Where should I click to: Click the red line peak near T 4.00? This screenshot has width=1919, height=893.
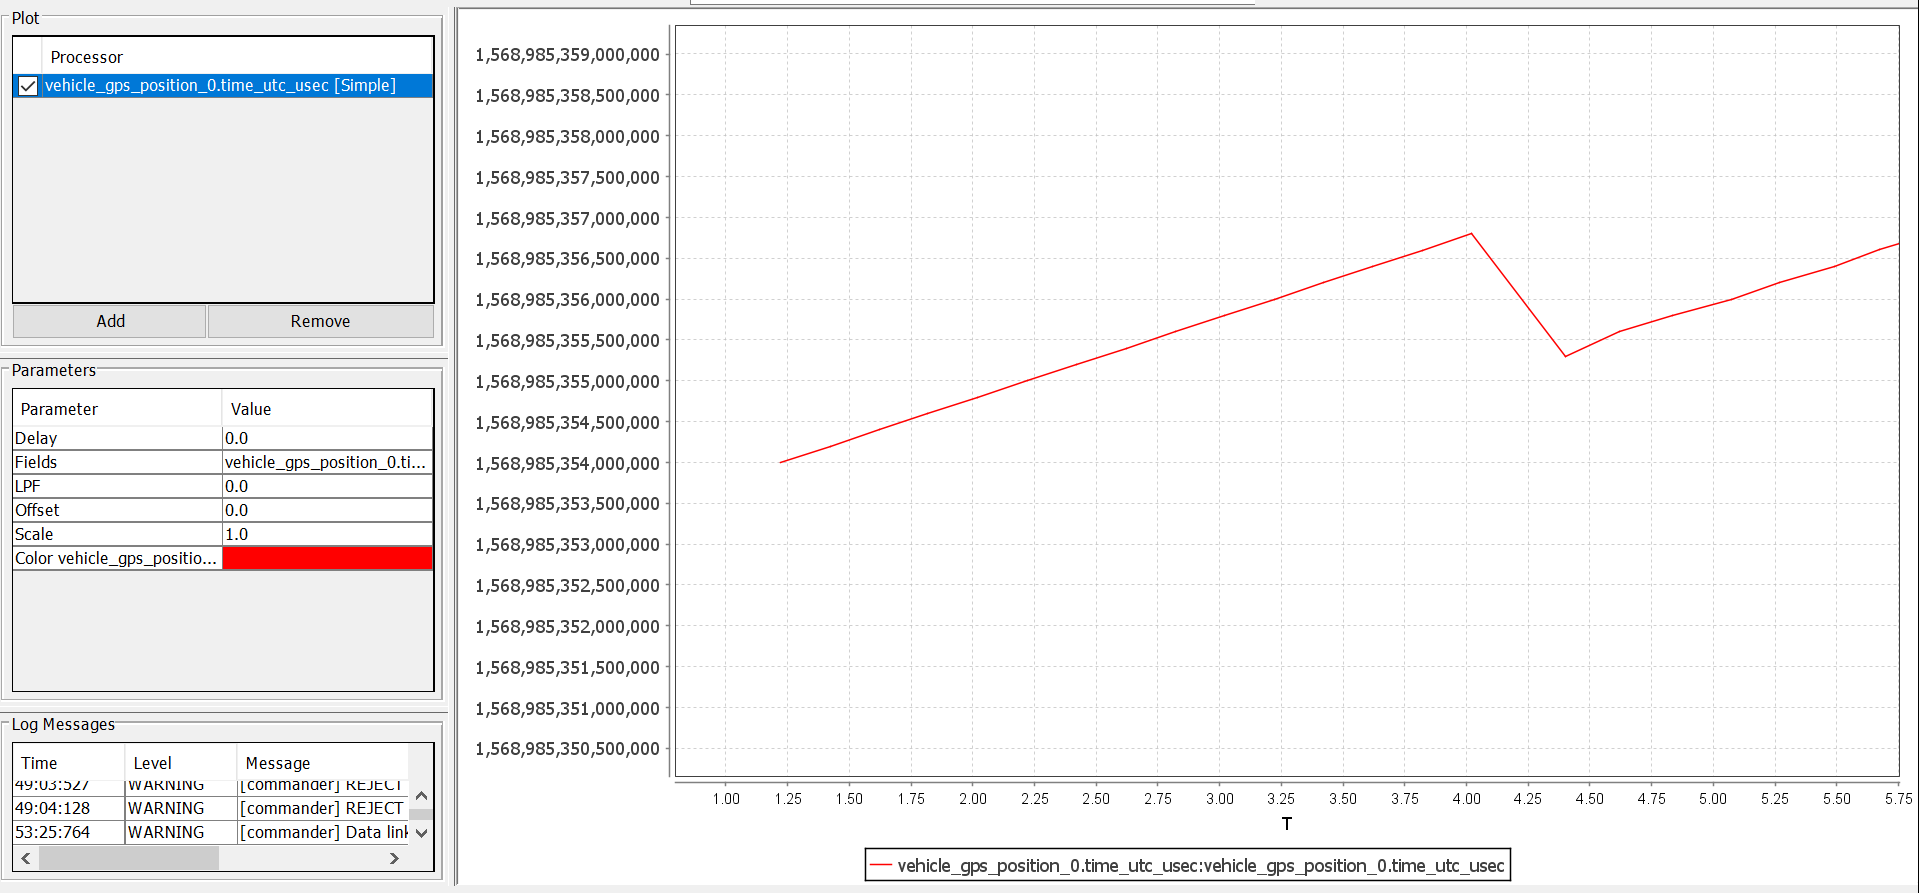(1471, 234)
